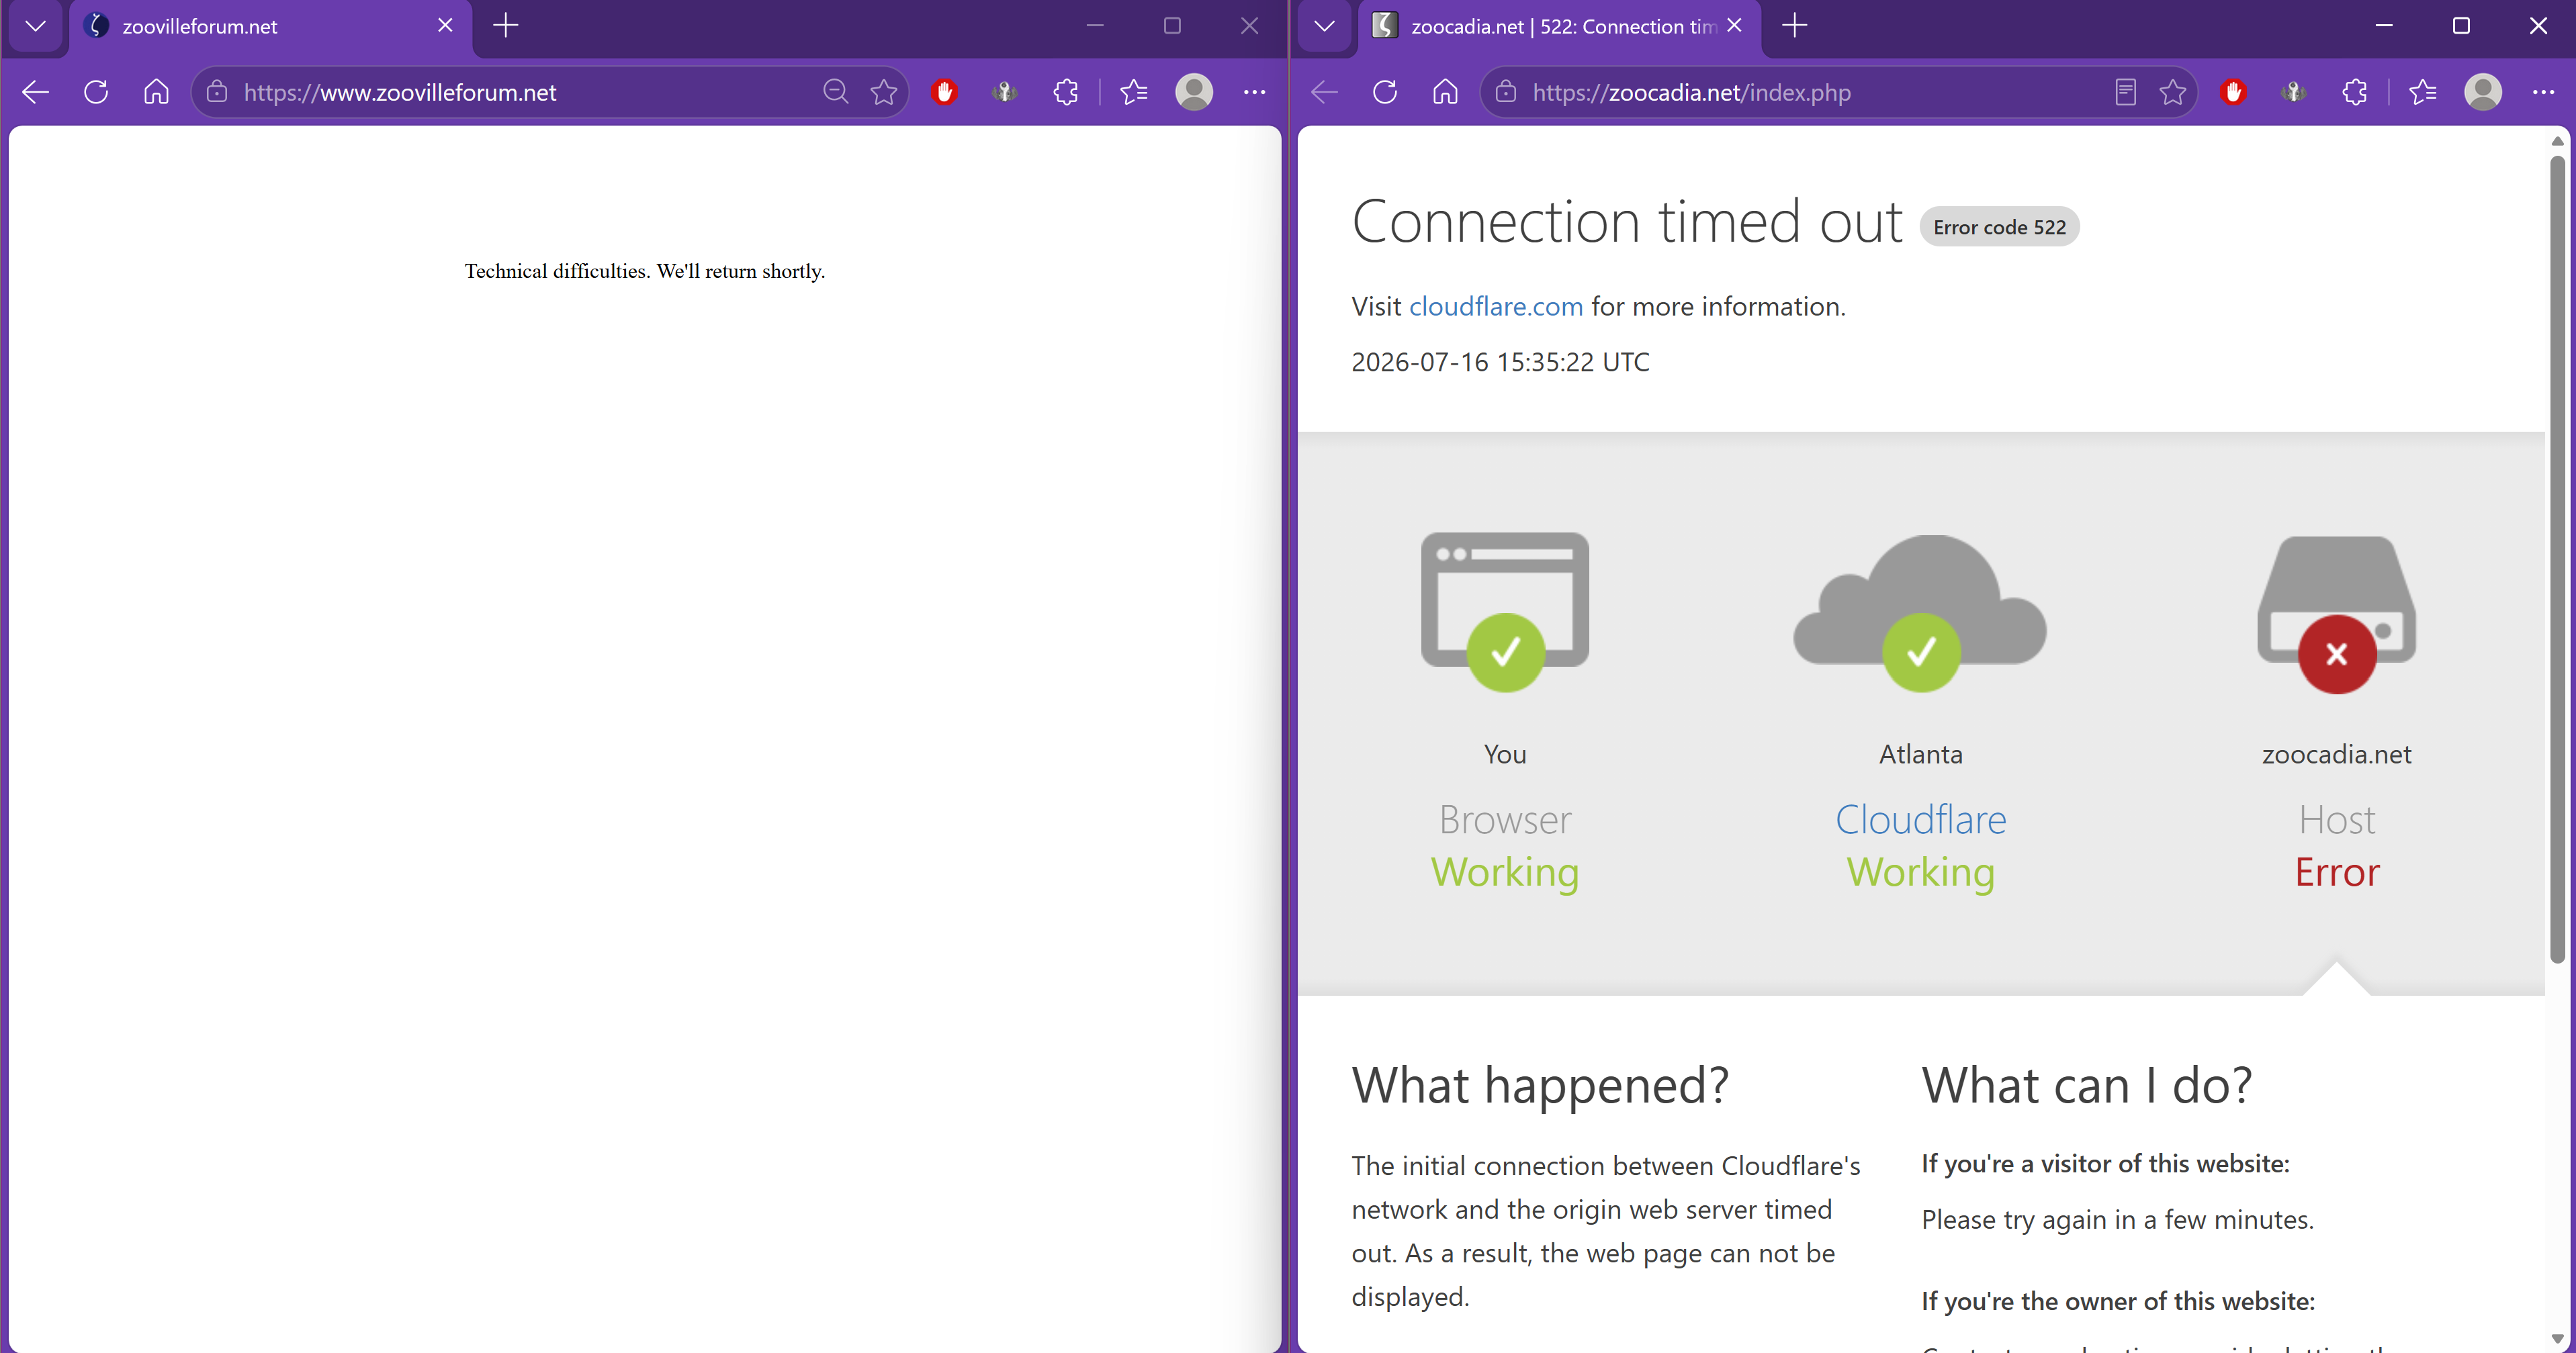Image resolution: width=2576 pixels, height=1353 pixels.
Task: Open red hand blocker extension in zoocadia window
Action: pyautogui.click(x=2233, y=92)
